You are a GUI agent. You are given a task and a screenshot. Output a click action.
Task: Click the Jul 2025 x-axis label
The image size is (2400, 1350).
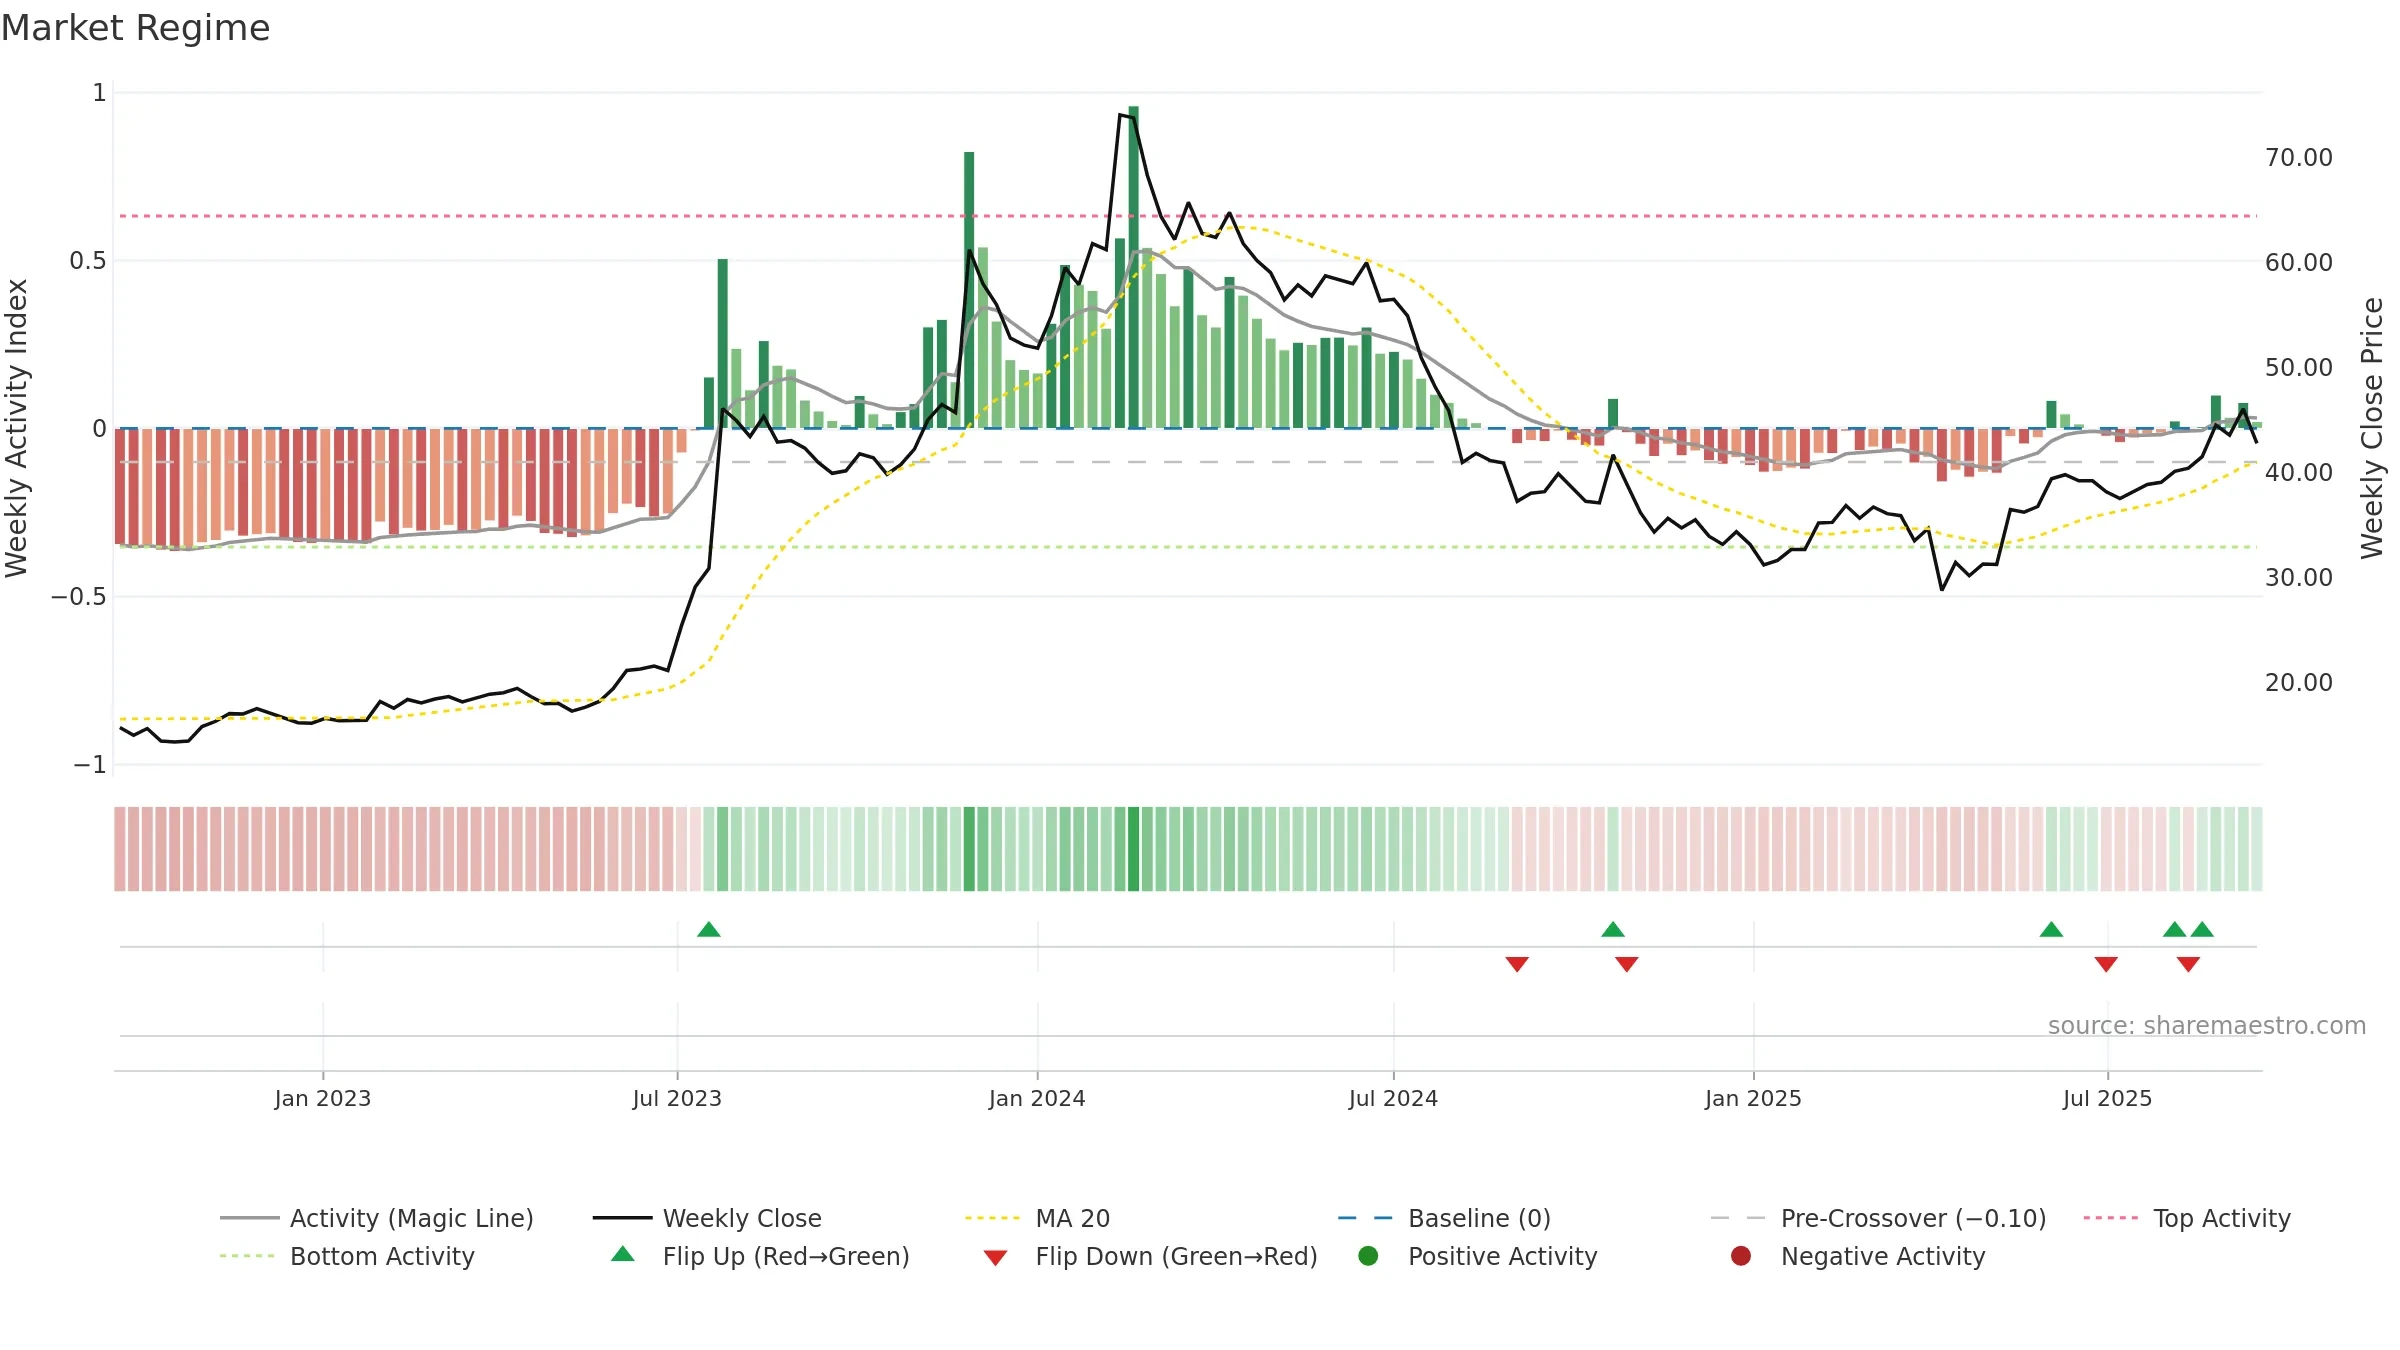pyautogui.click(x=2107, y=1098)
